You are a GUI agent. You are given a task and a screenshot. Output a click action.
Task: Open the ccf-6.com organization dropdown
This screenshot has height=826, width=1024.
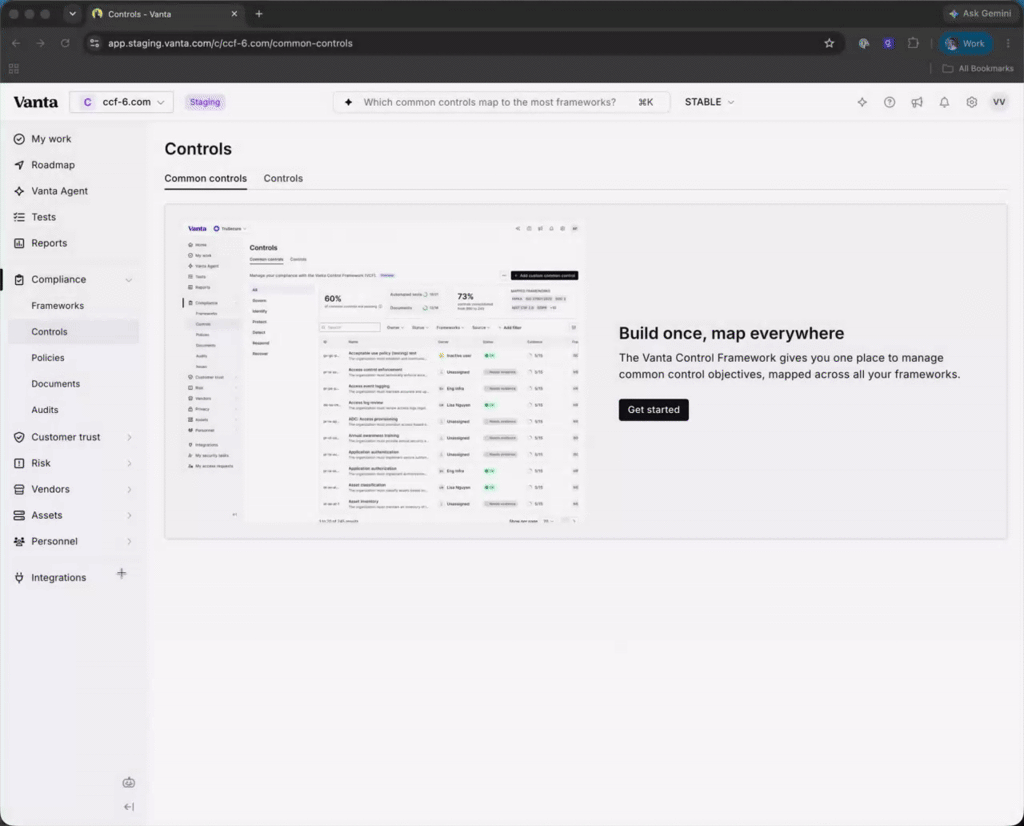pos(121,102)
